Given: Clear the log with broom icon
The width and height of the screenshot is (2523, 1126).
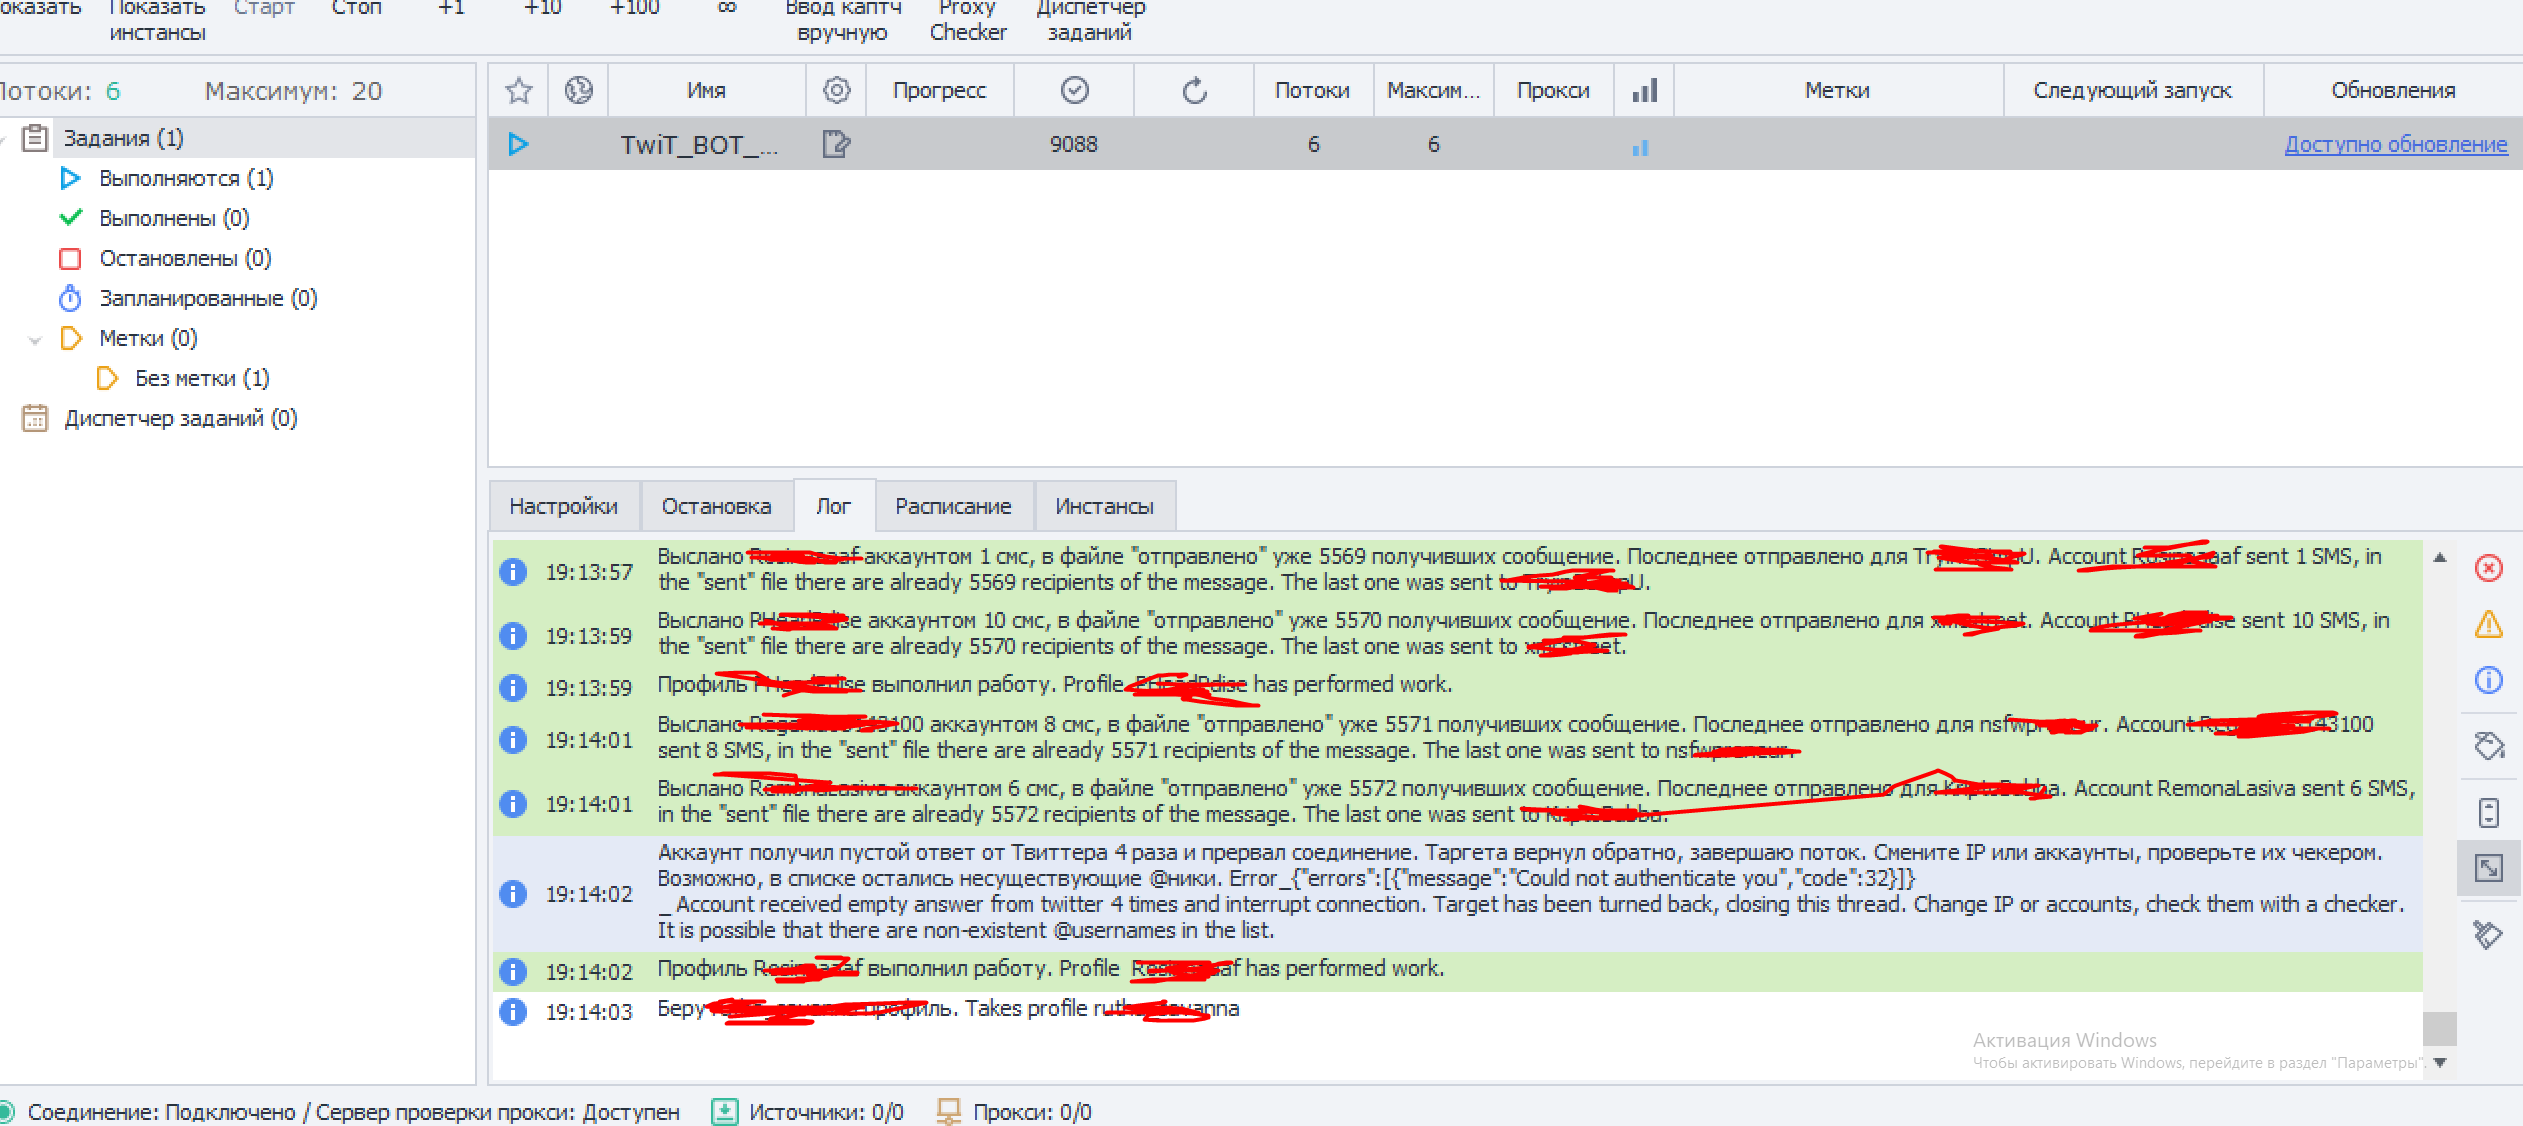Looking at the screenshot, I should point(2488,935).
